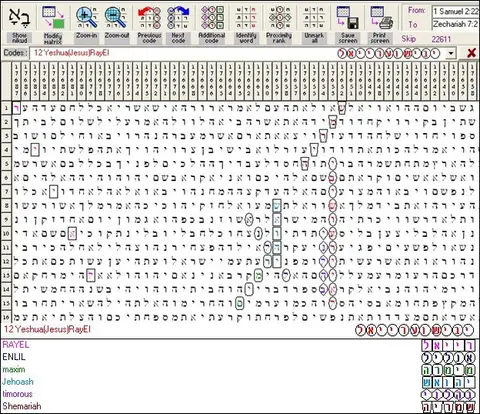Click the Print screen label button
This screenshot has height=414, width=480.
coord(380,38)
